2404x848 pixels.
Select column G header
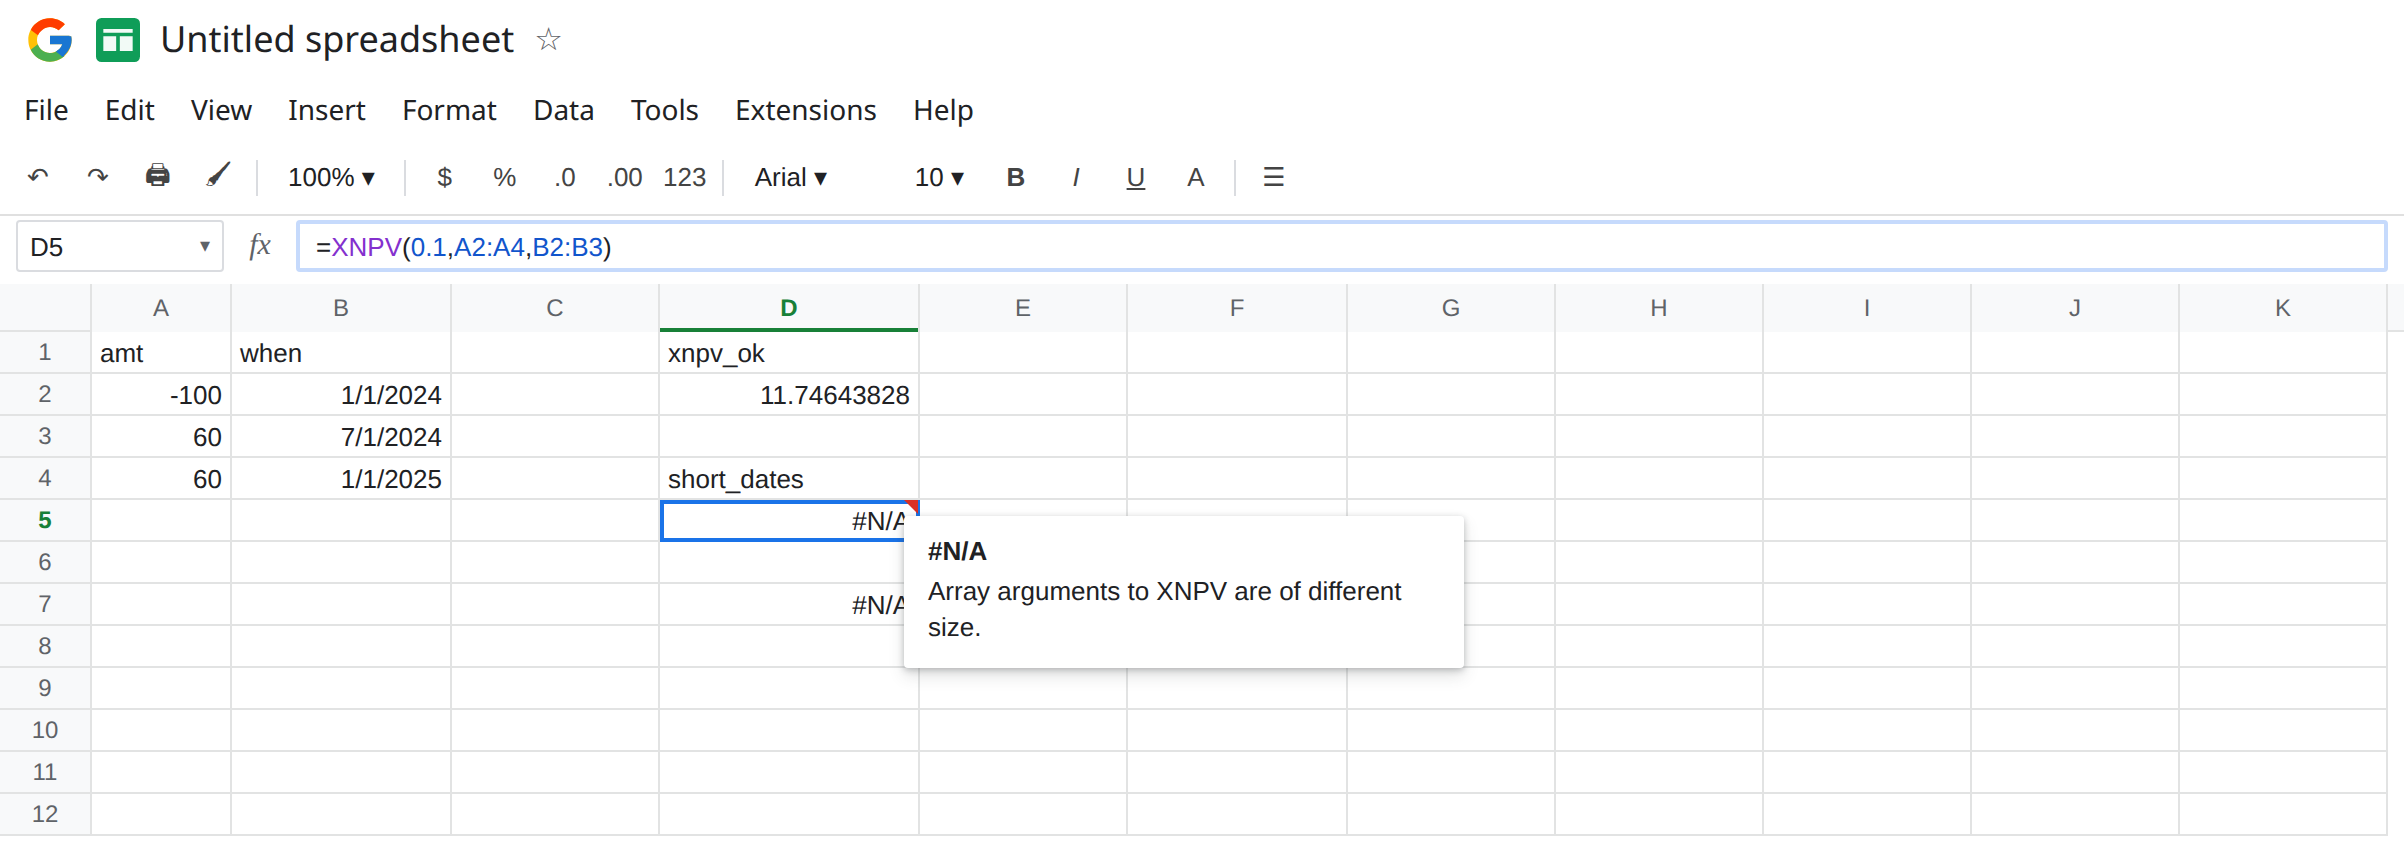[x=1451, y=308]
